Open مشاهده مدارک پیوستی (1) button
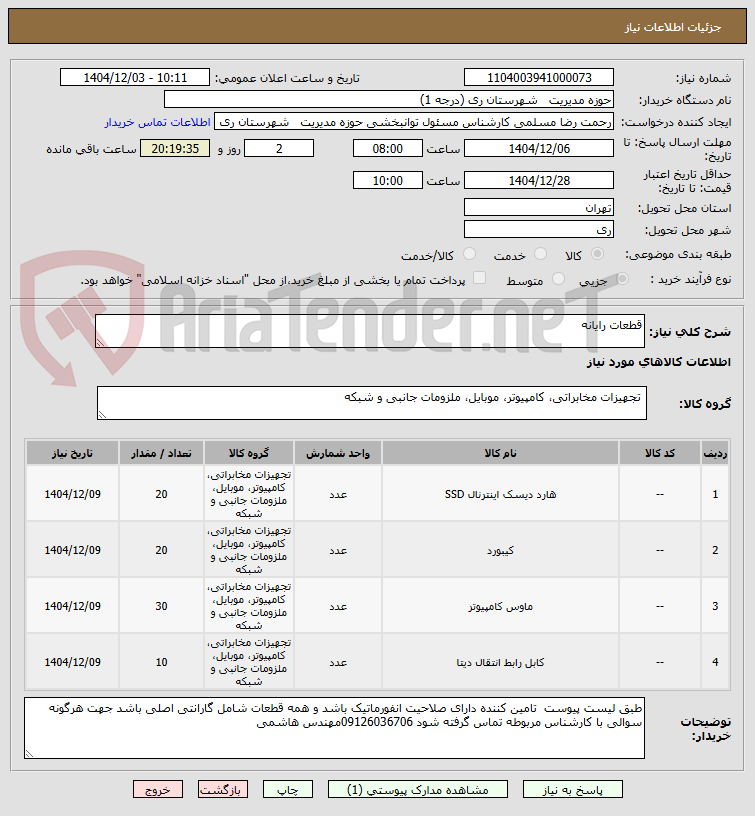The height and width of the screenshot is (816, 755). pyautogui.click(x=418, y=789)
